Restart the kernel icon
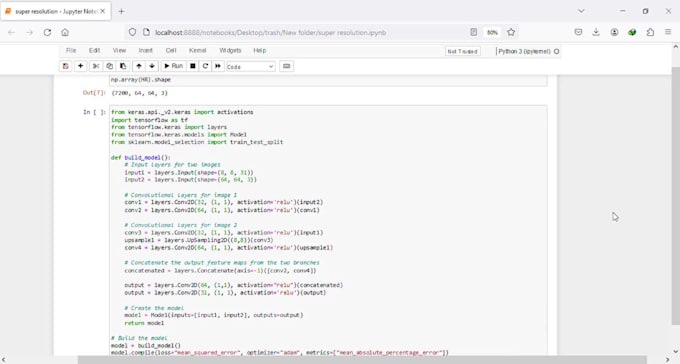 206,66
